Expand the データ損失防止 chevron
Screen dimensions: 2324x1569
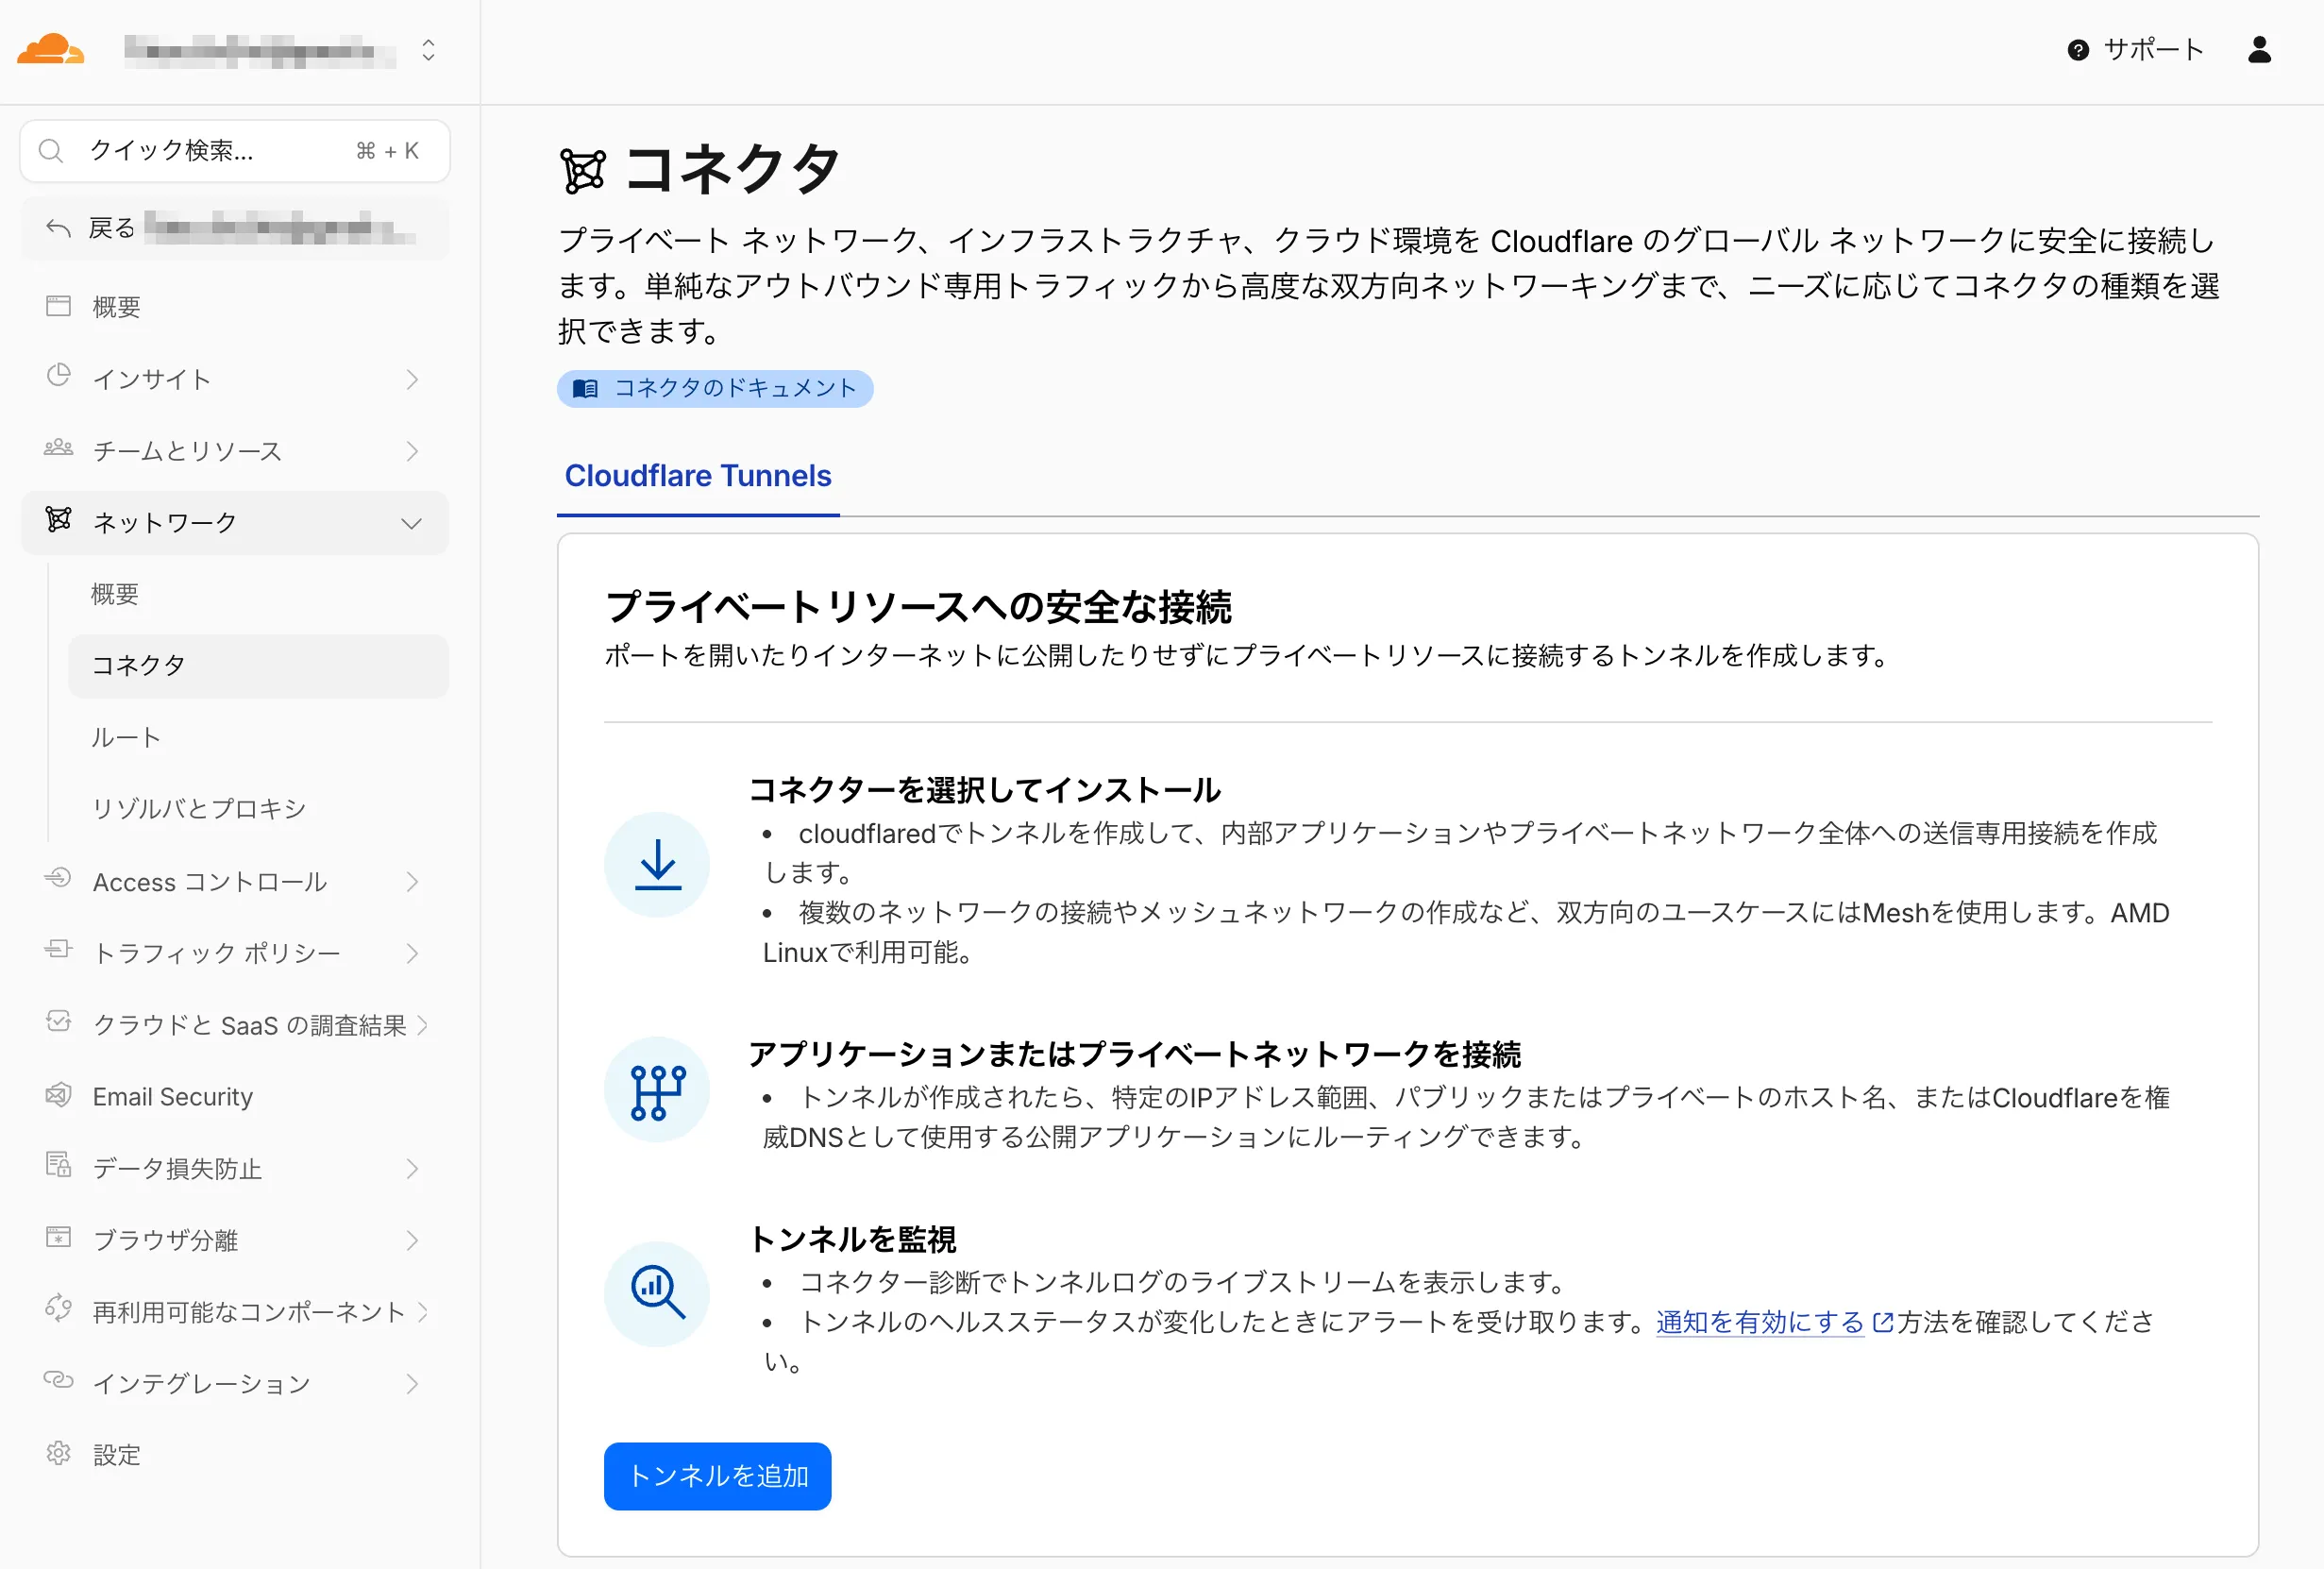click(412, 1169)
